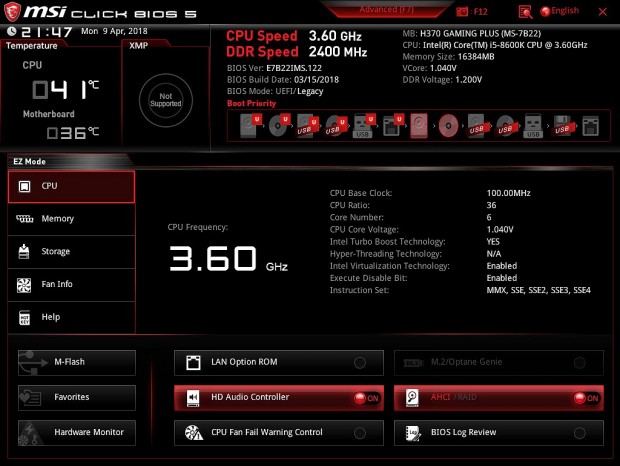The height and width of the screenshot is (466, 620).
Task: Click Intel Turbo Boost Technology YES value
Action: [x=493, y=241]
